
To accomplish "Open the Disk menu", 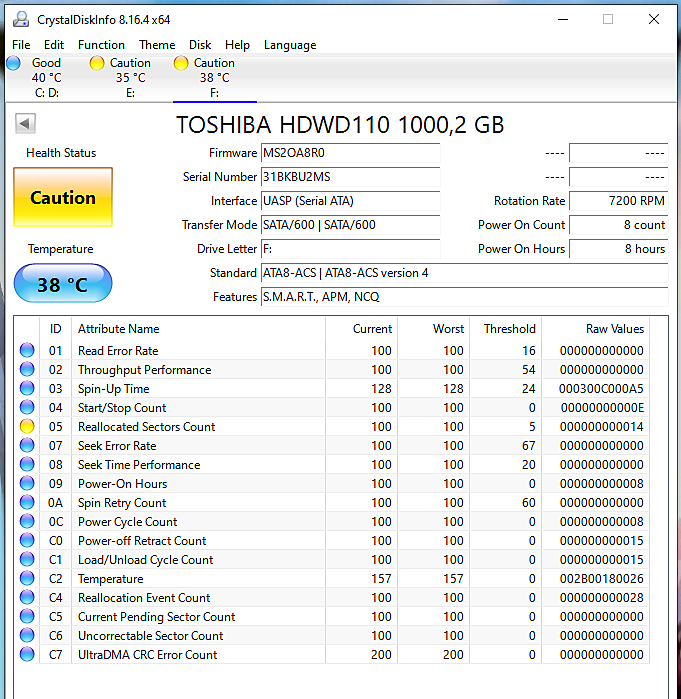I will 200,45.
